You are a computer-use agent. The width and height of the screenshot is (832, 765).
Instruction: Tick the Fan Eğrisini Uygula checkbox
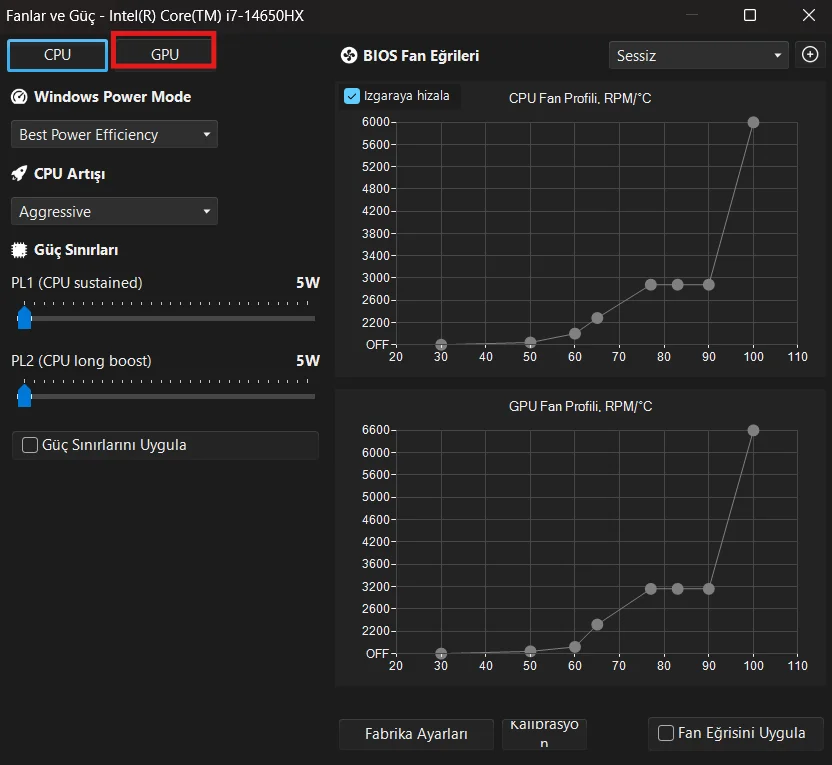[x=666, y=733]
